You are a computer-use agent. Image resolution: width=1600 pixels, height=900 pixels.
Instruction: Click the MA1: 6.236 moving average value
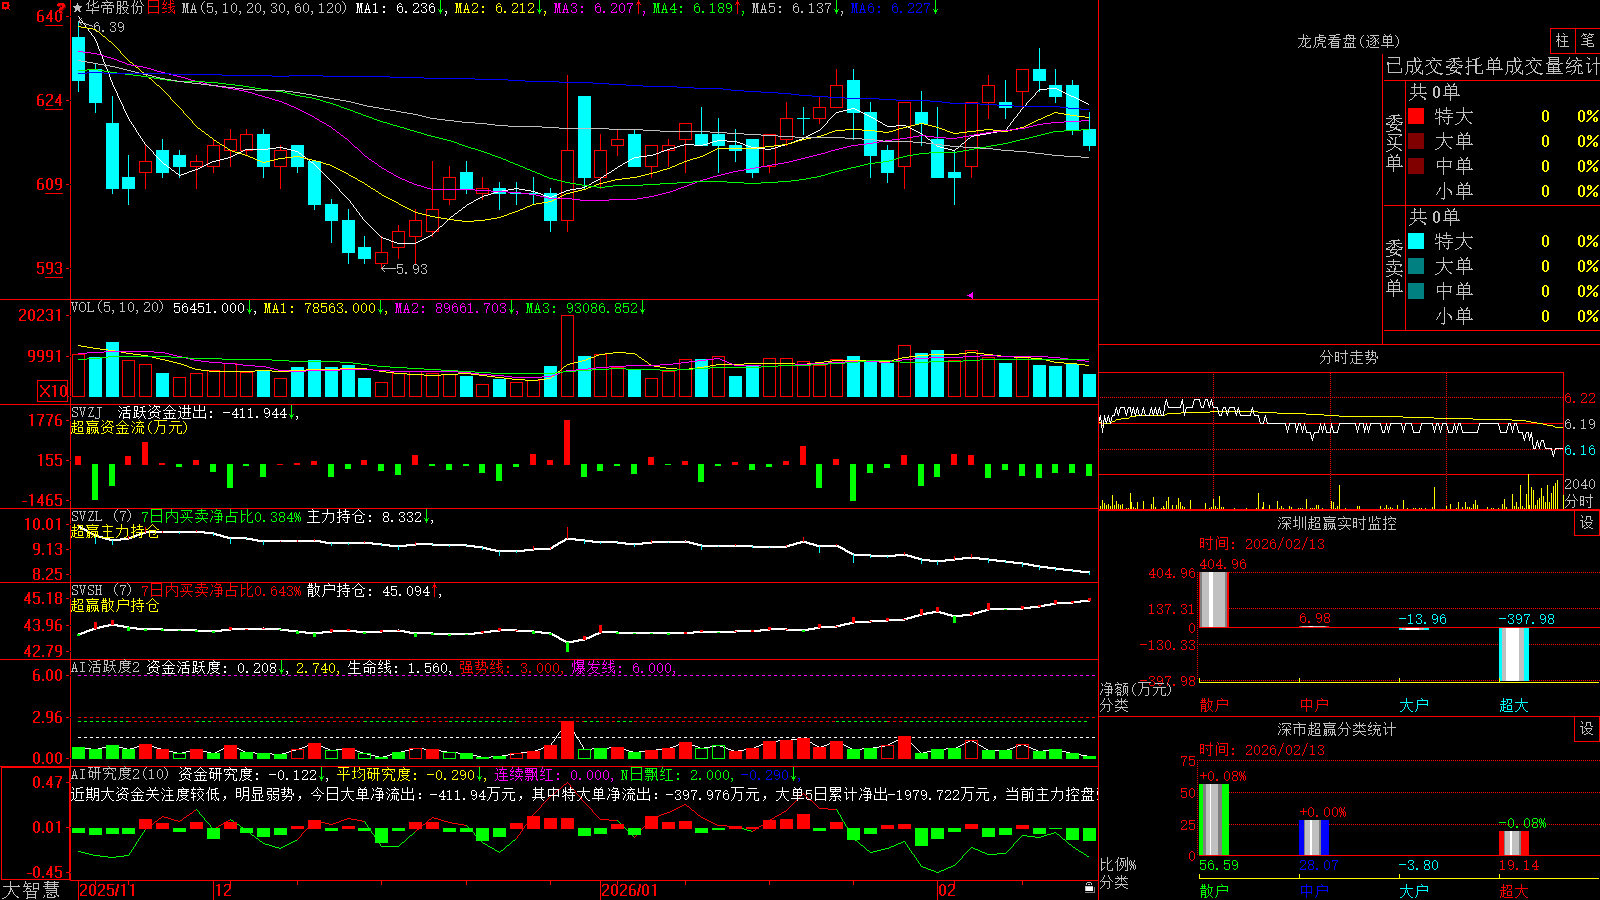(x=397, y=8)
